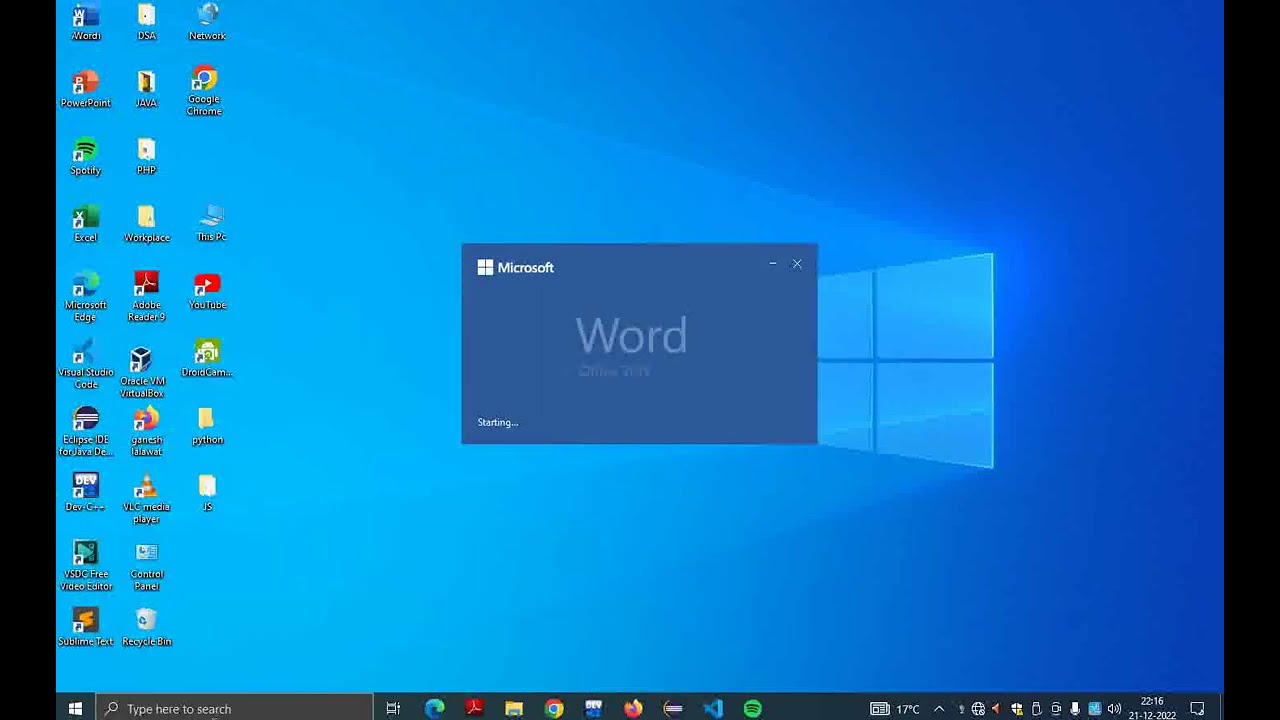Open Spotify desktop shortcut

click(x=86, y=156)
